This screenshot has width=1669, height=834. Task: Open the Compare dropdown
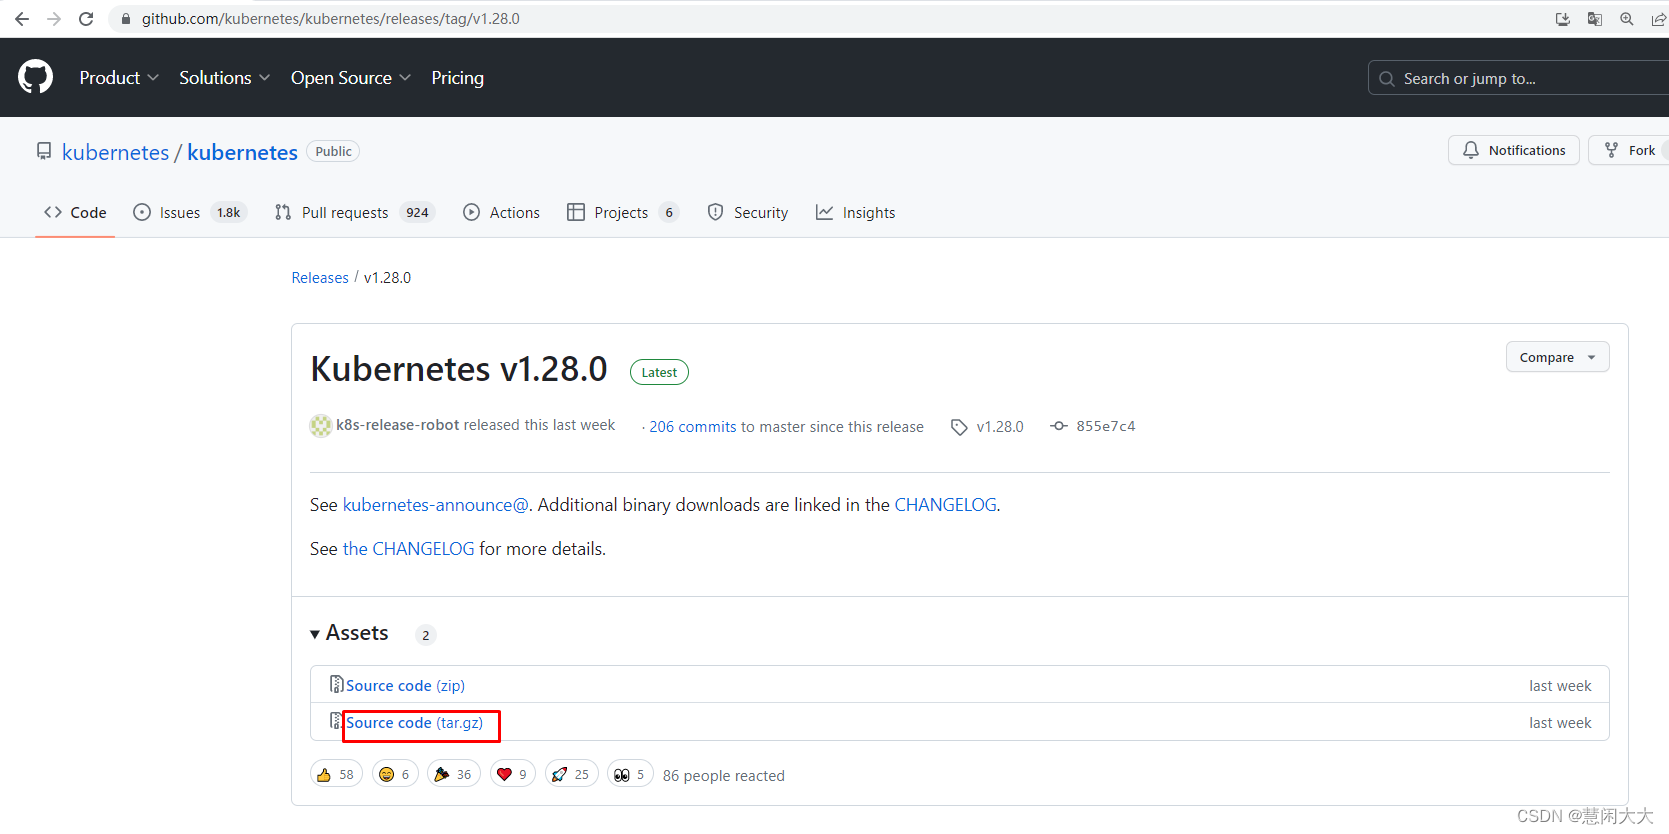pos(1557,357)
